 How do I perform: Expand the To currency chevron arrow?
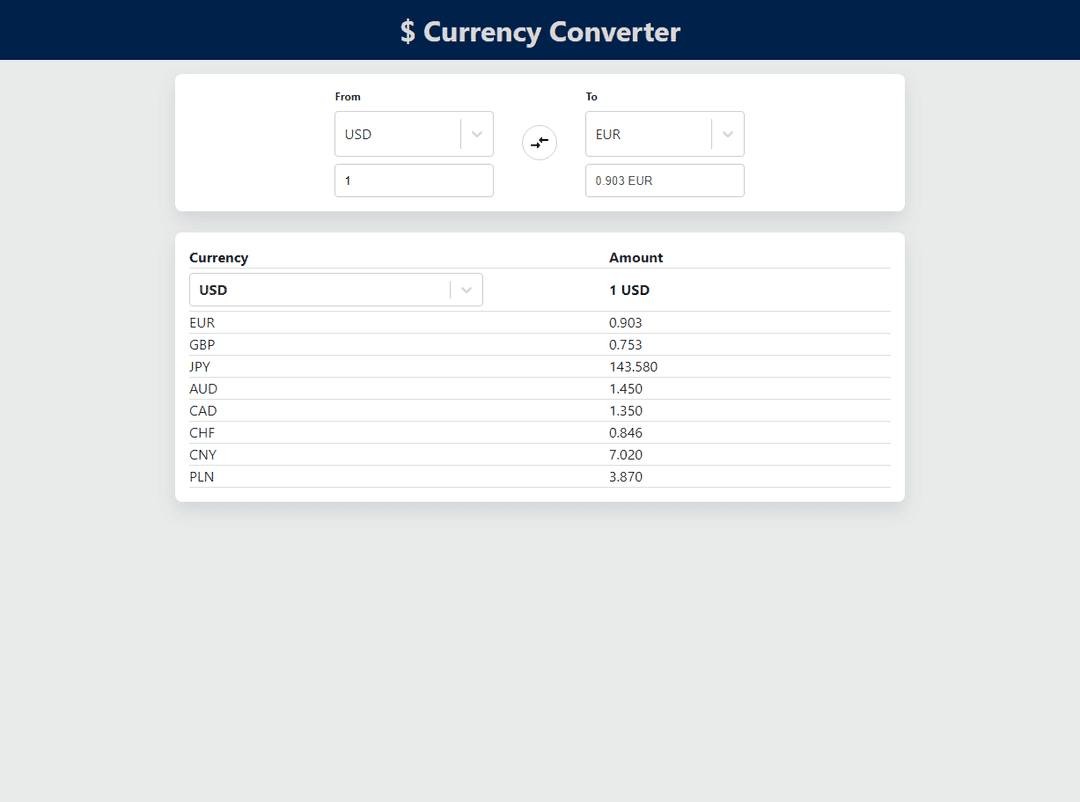(x=728, y=134)
